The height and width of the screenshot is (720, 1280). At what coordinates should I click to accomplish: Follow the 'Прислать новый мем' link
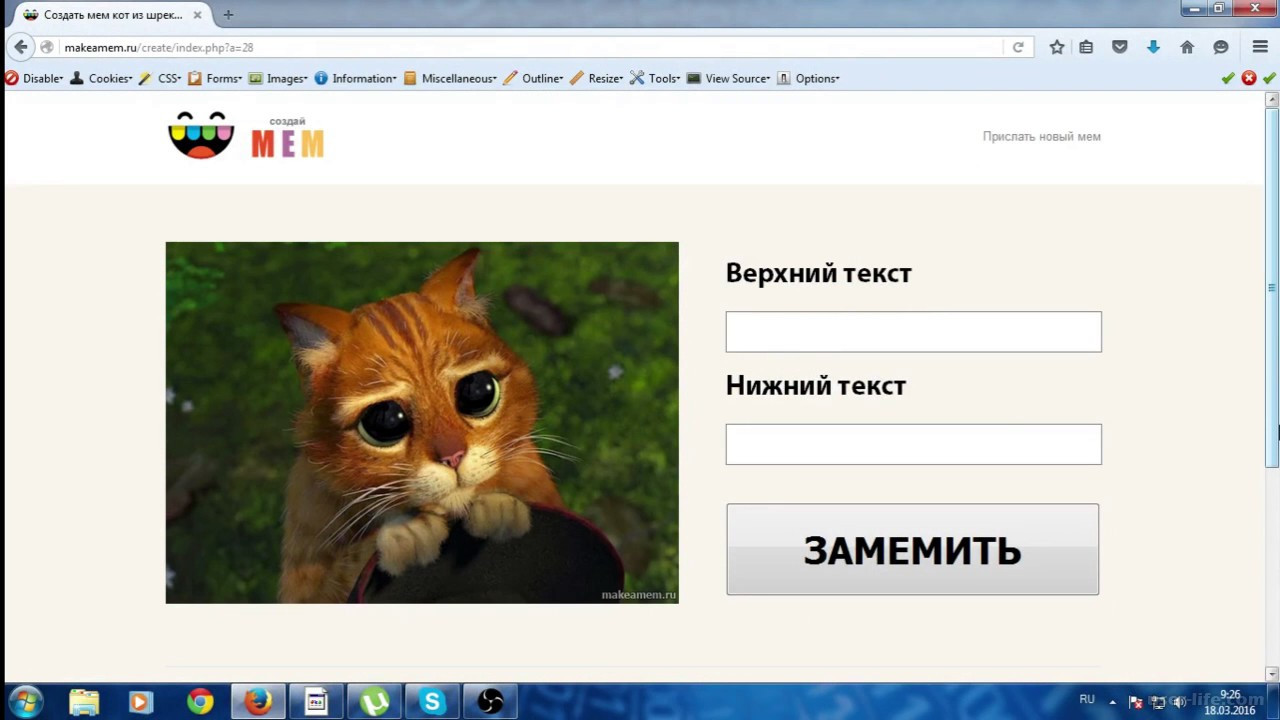(1041, 137)
